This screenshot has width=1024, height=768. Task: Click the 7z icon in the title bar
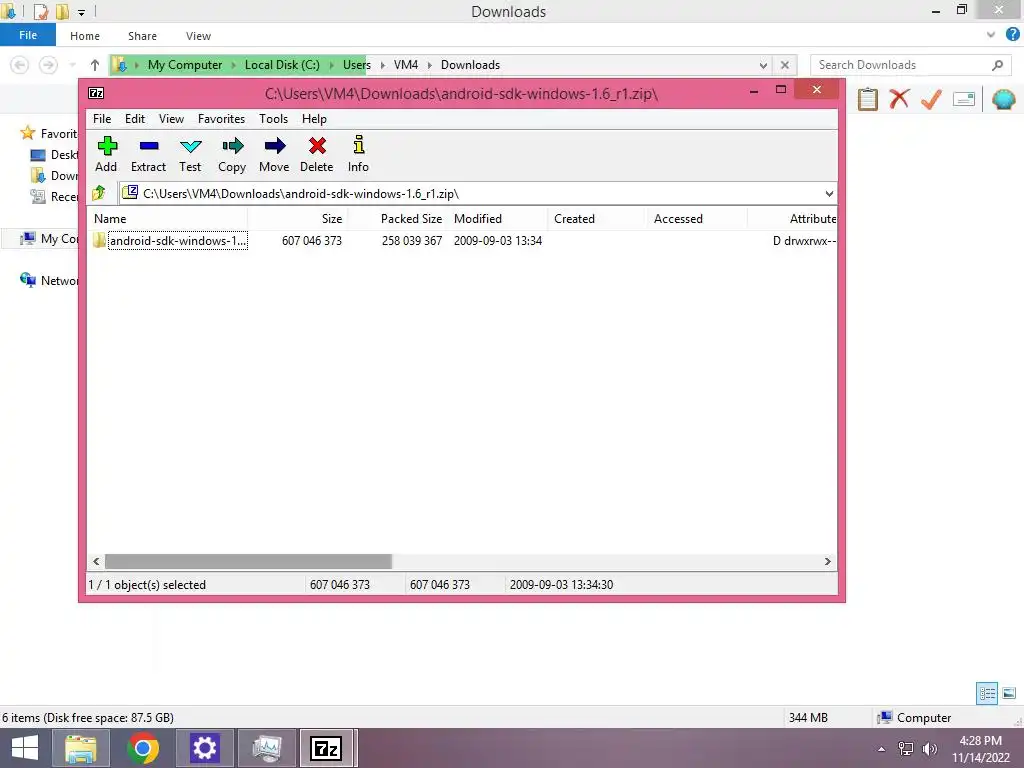coord(96,93)
